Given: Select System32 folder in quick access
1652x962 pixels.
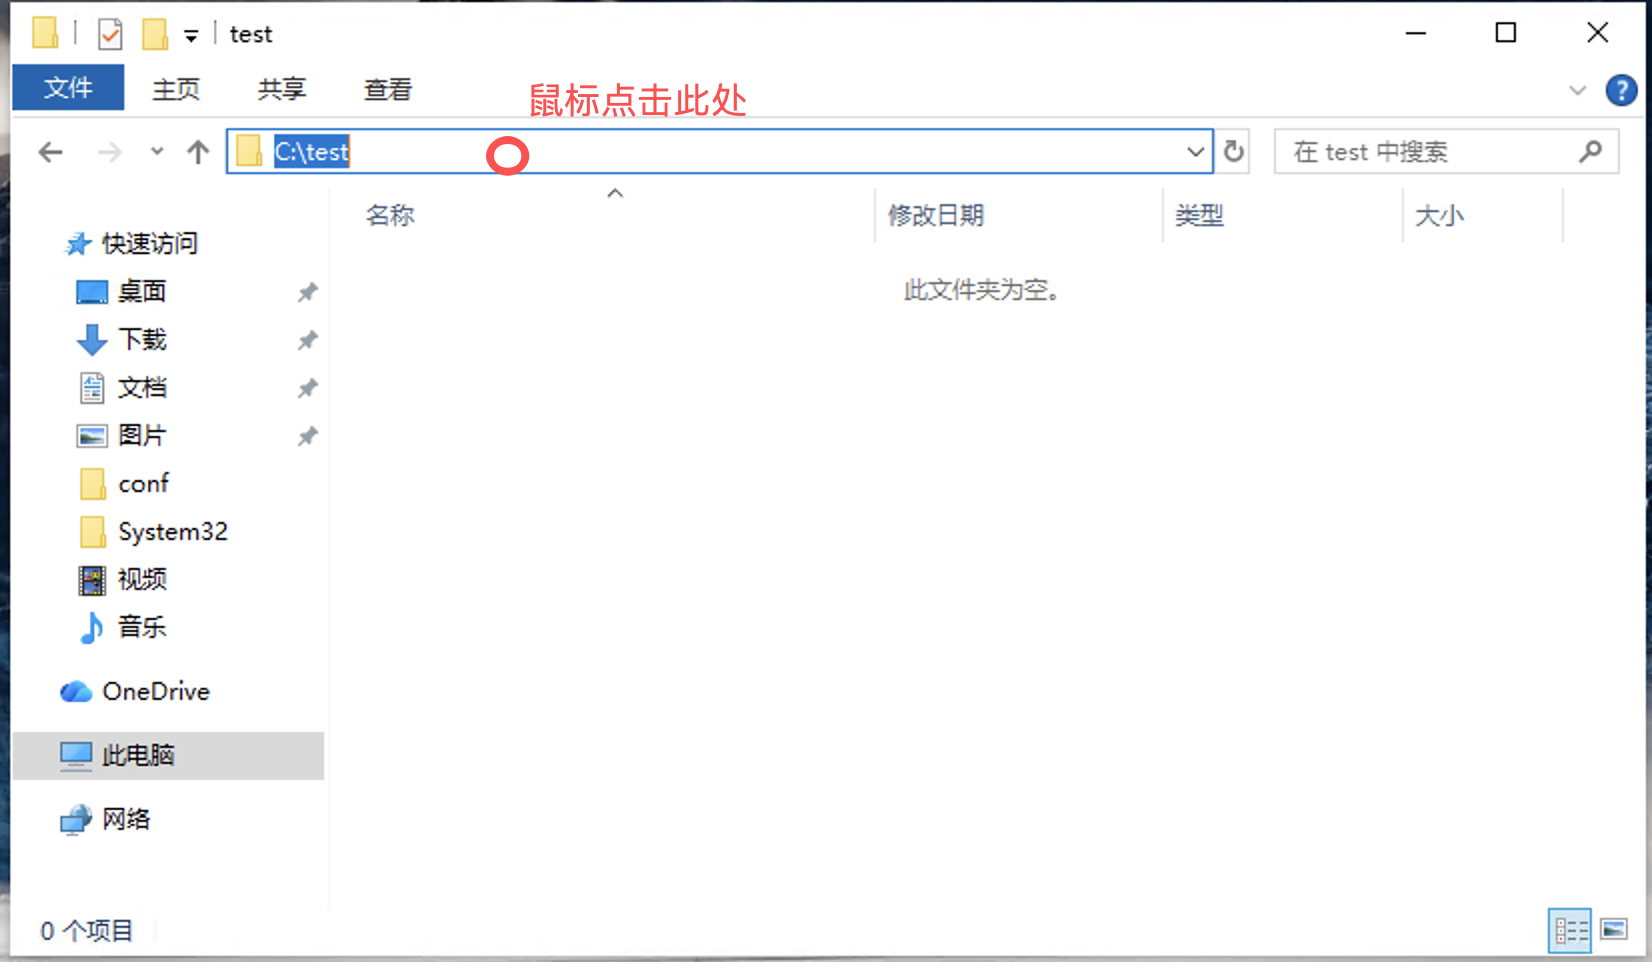Looking at the screenshot, I should 172,531.
